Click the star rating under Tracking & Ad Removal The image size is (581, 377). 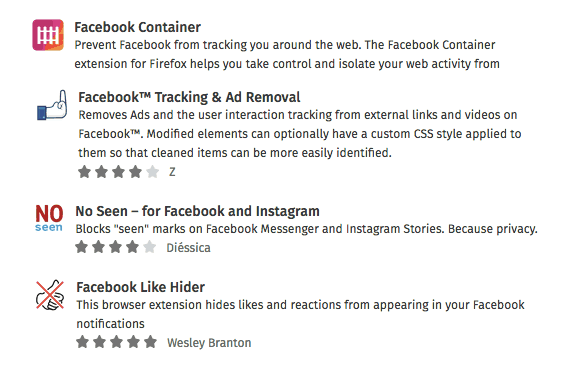119,172
